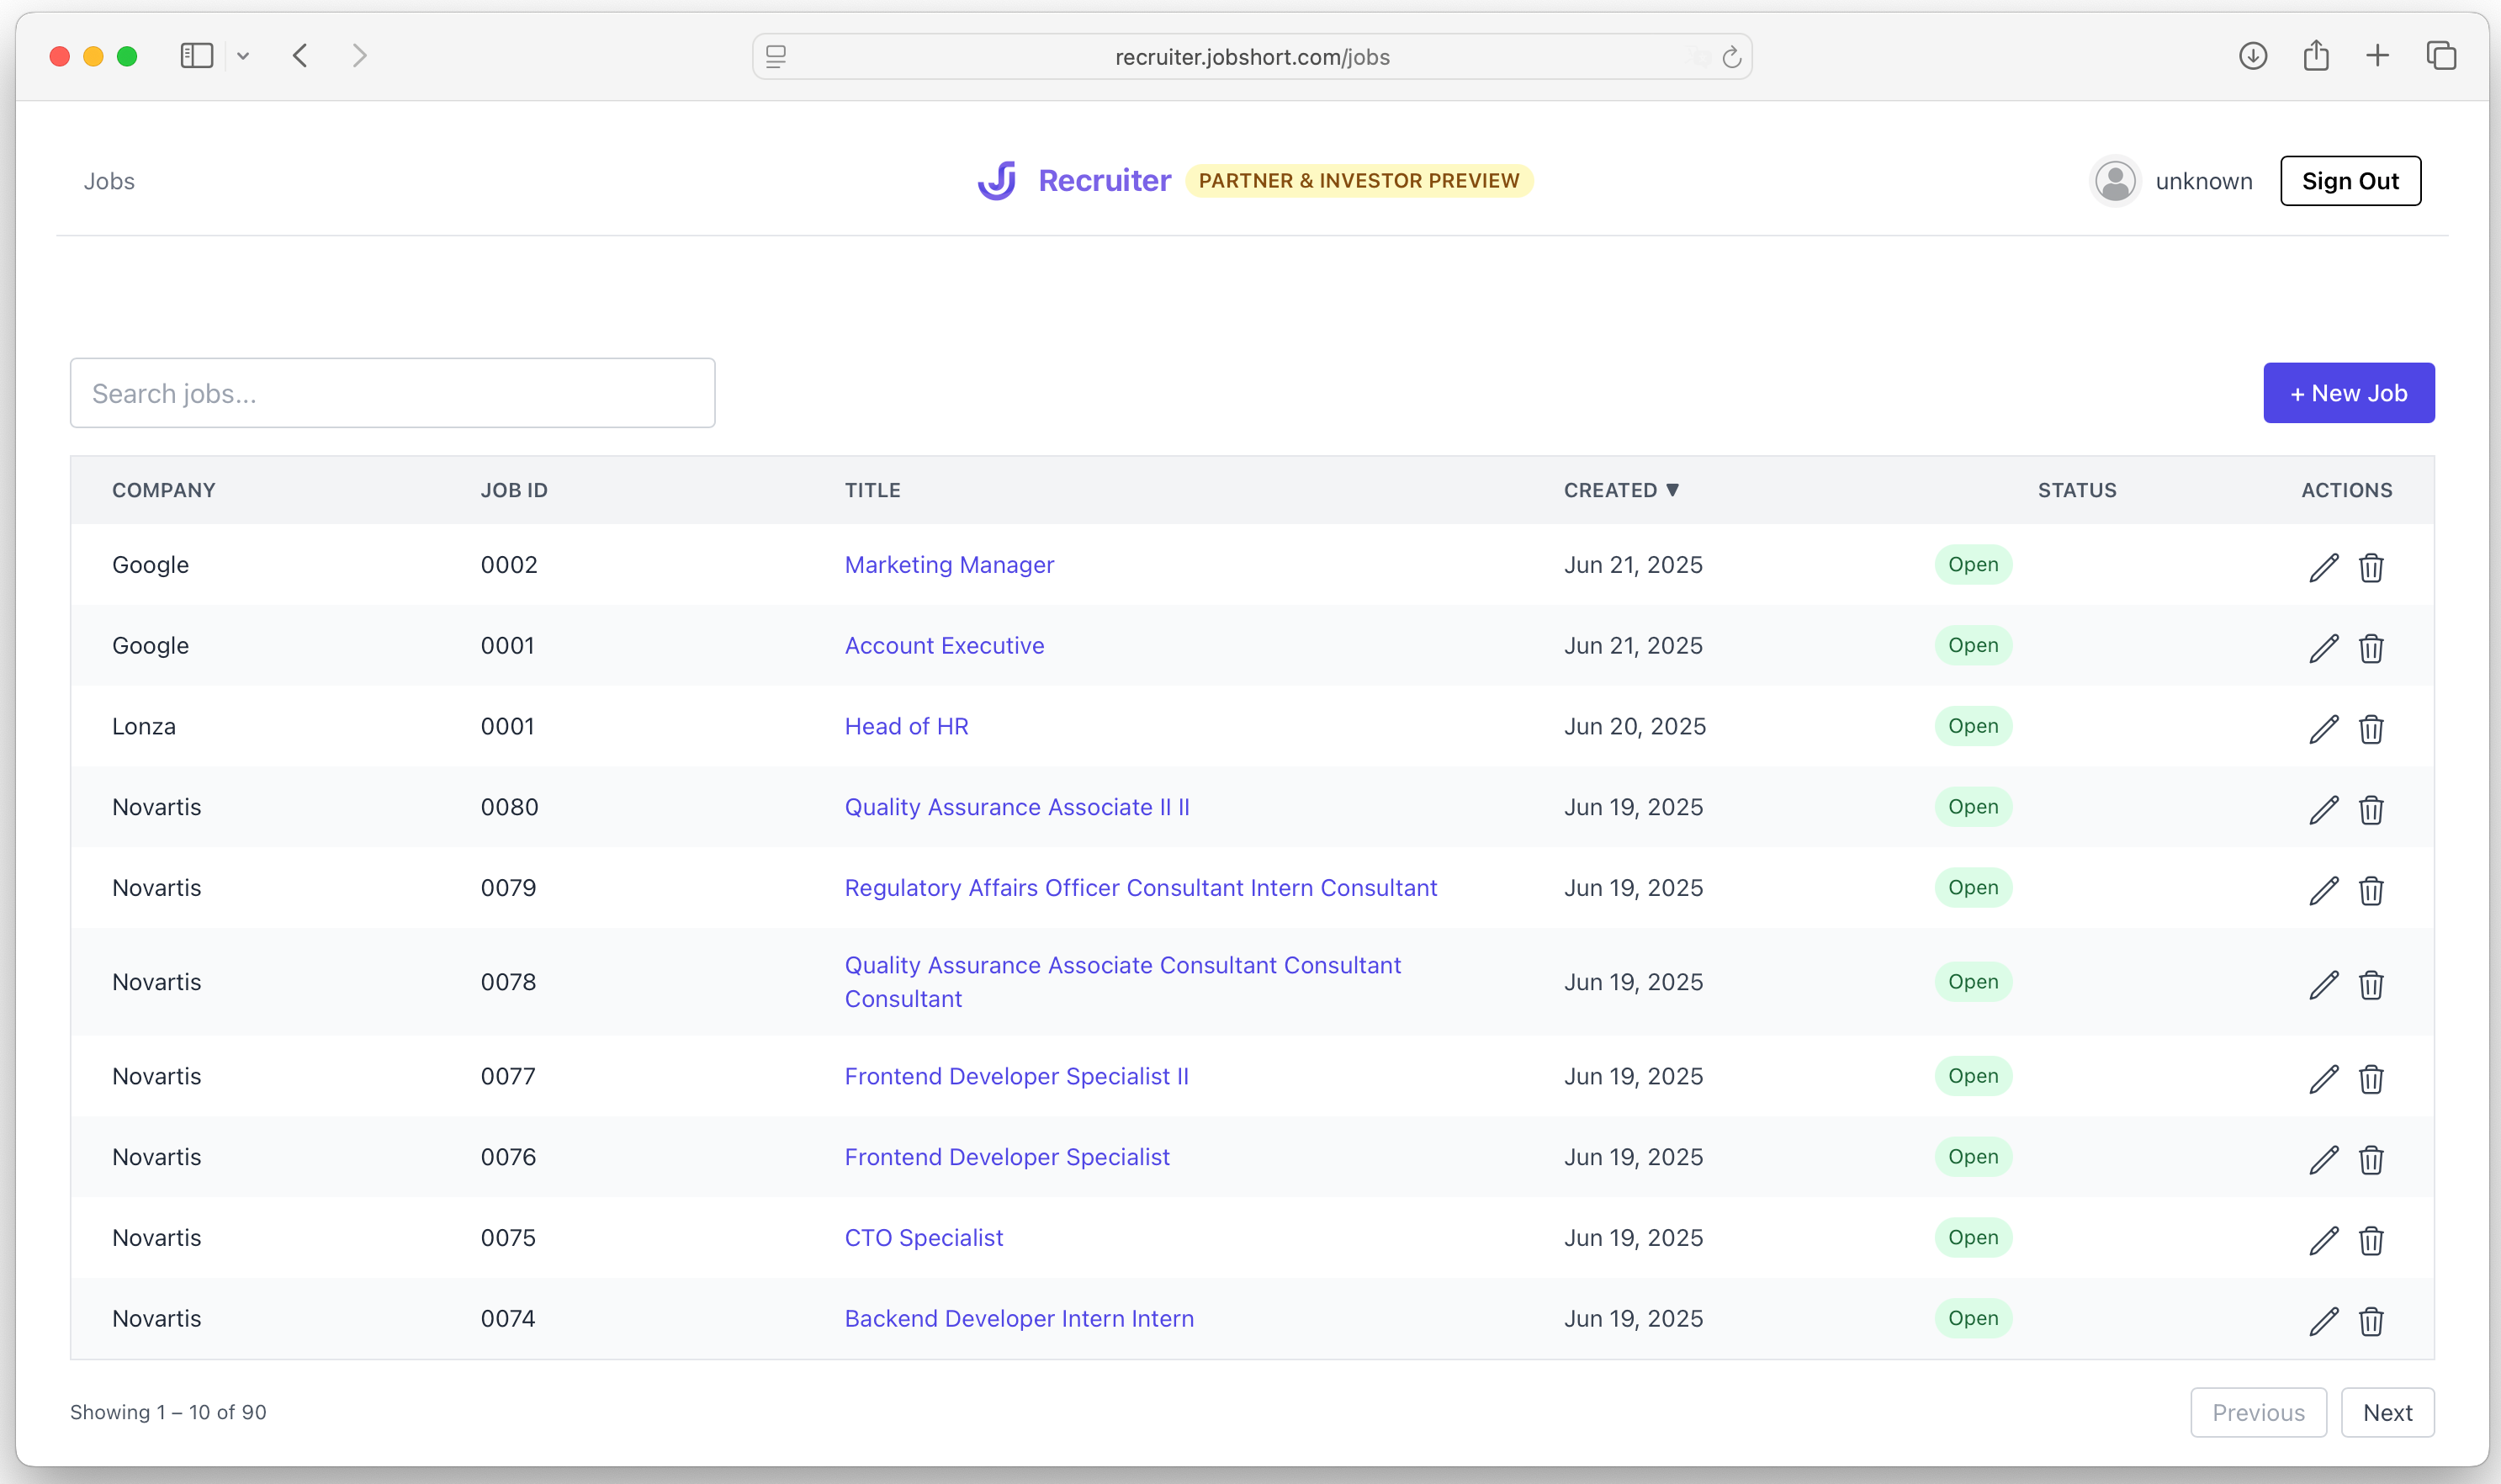2501x1484 pixels.
Task: Open Safari downloads list
Action: point(2253,56)
